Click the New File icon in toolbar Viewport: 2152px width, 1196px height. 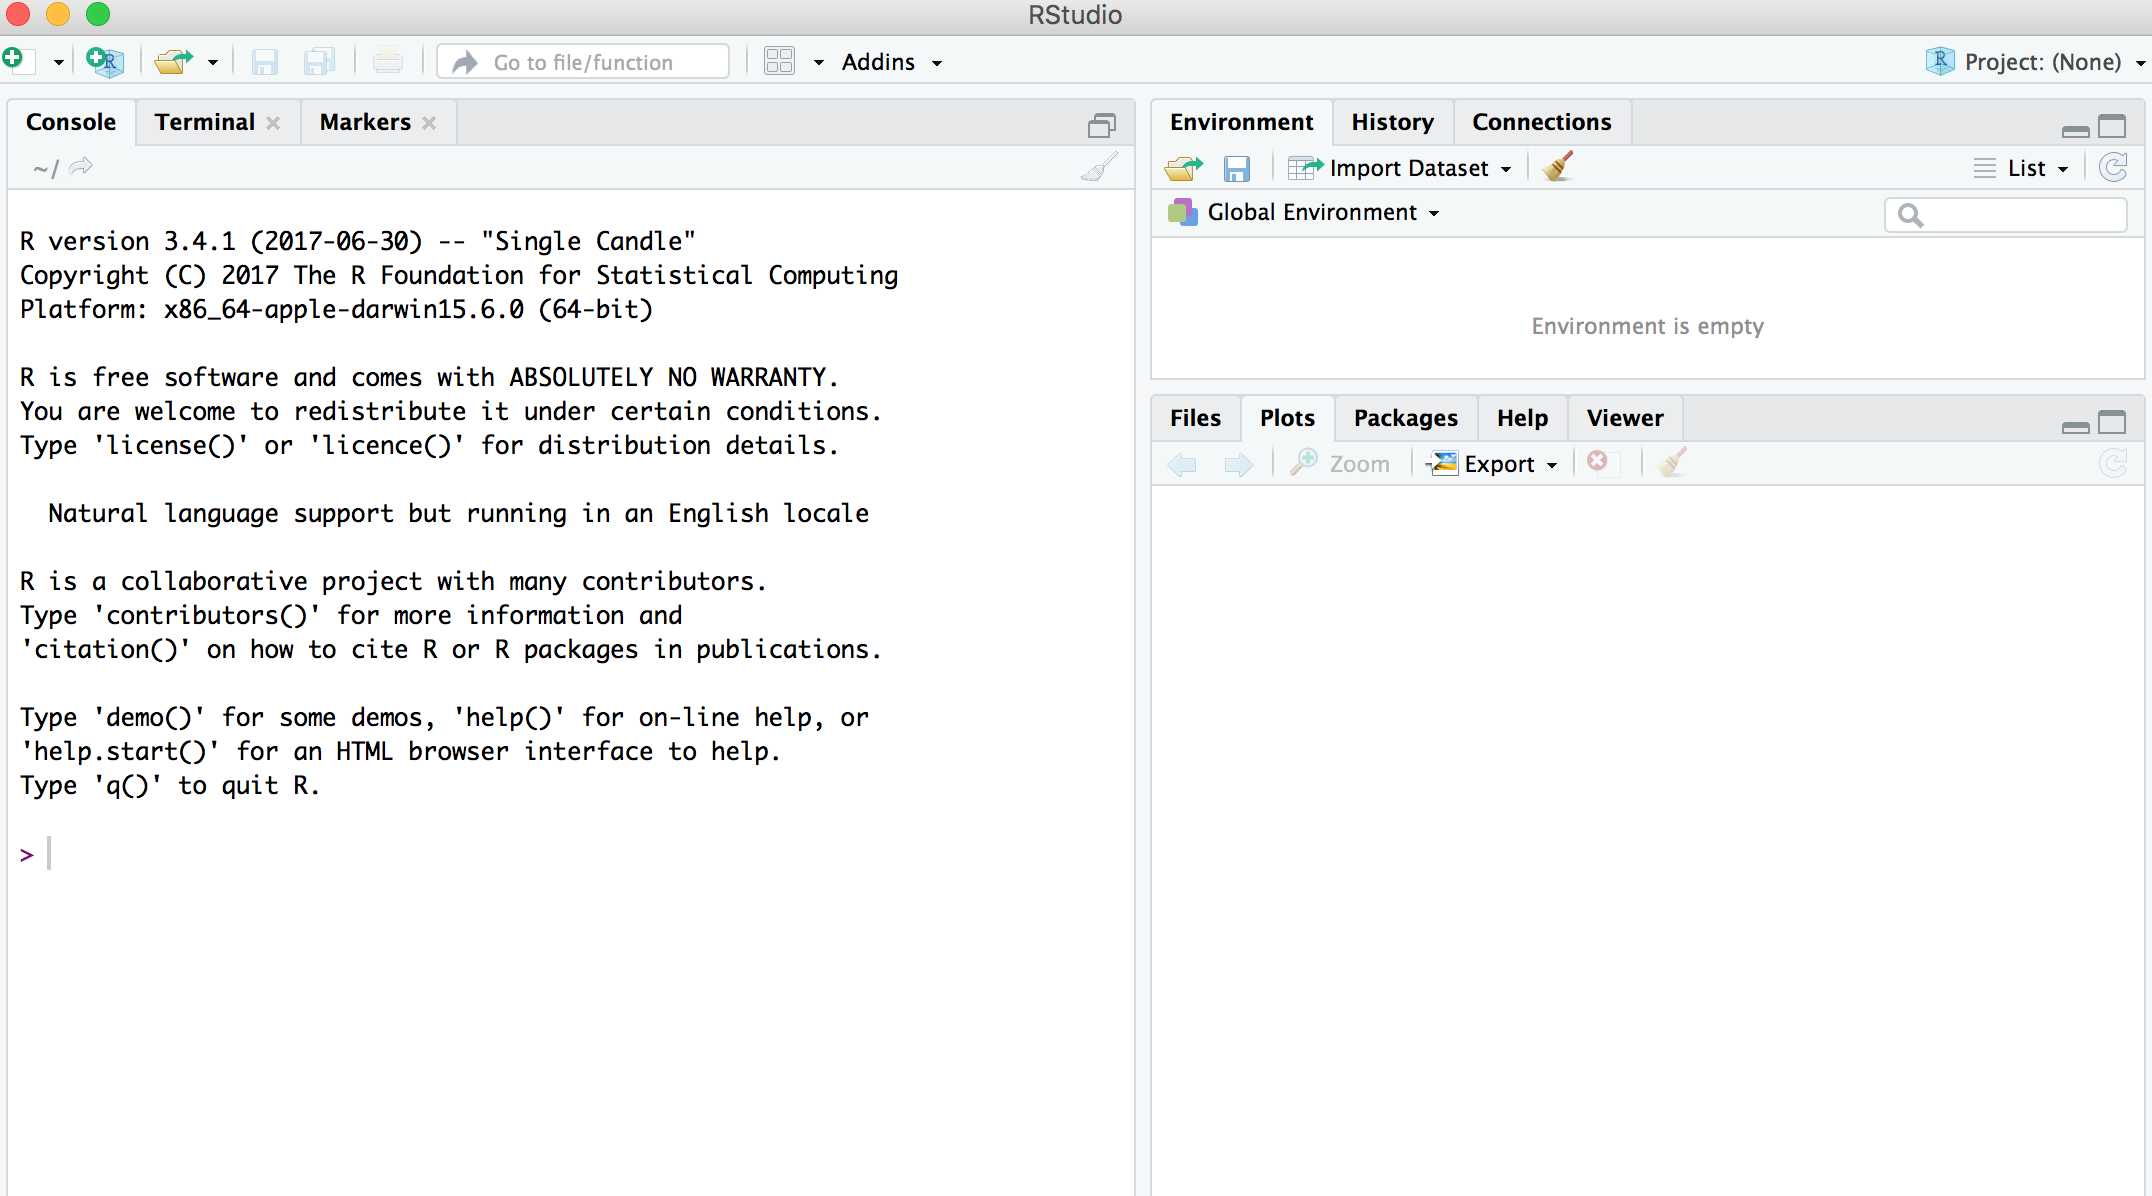click(x=18, y=61)
